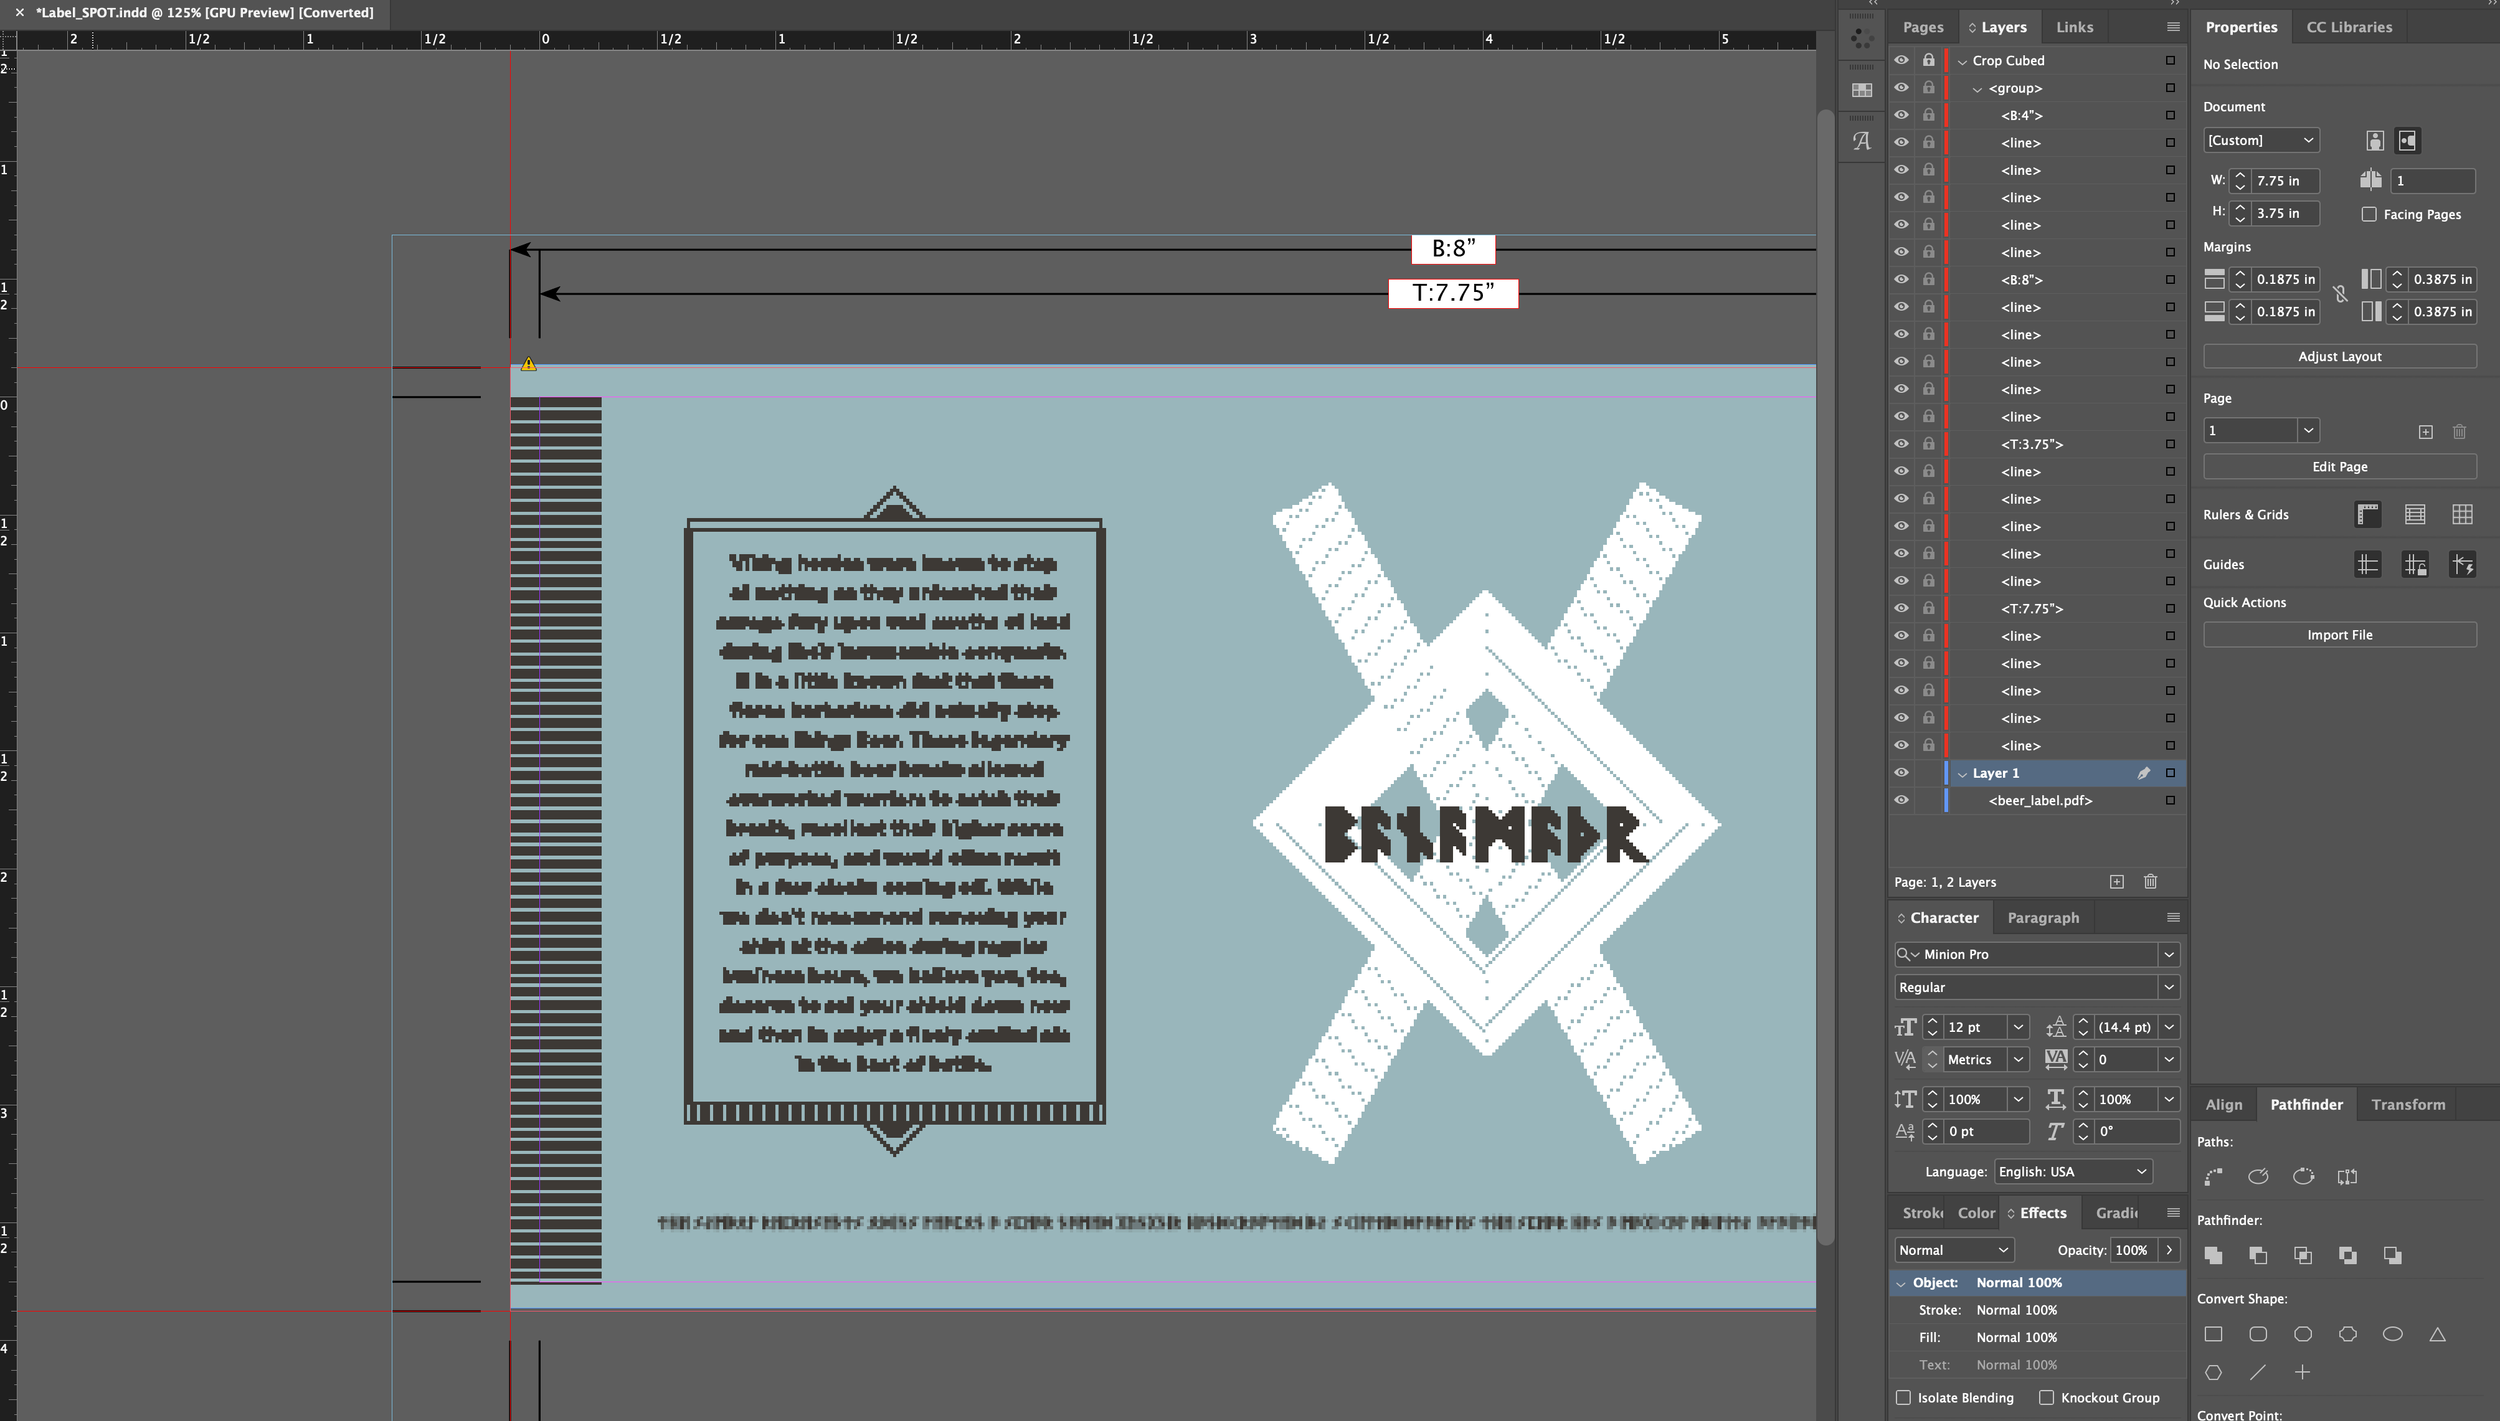Click the Pathfinder Add icon
2500x1421 pixels.
click(2213, 1255)
